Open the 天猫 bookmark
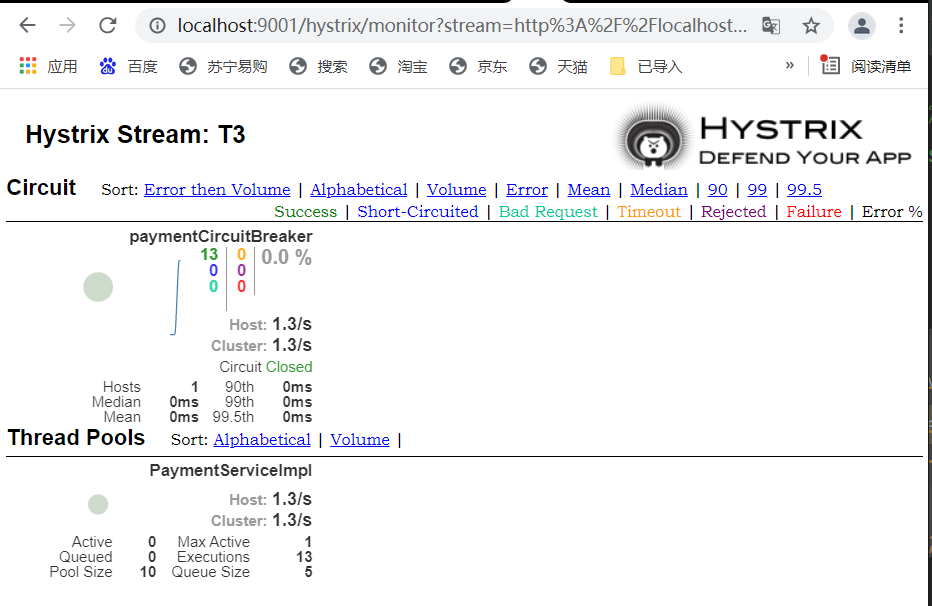This screenshot has height=606, width=932. click(x=558, y=67)
